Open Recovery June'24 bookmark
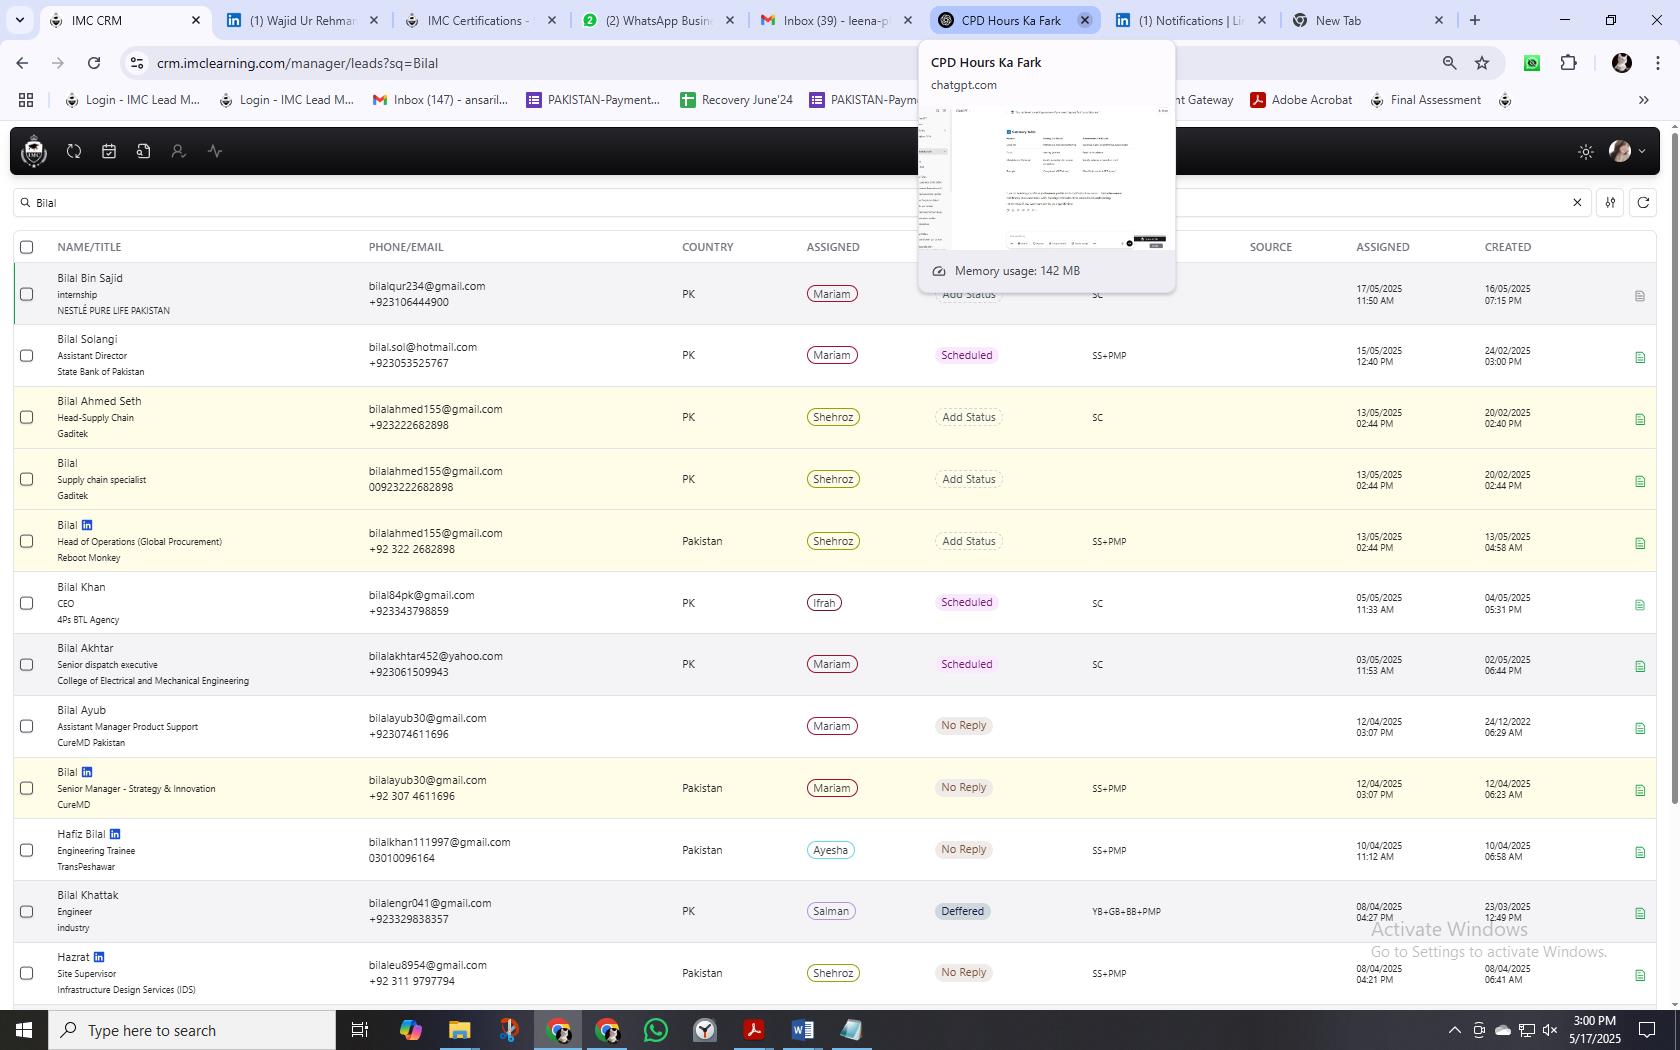 tap(736, 100)
